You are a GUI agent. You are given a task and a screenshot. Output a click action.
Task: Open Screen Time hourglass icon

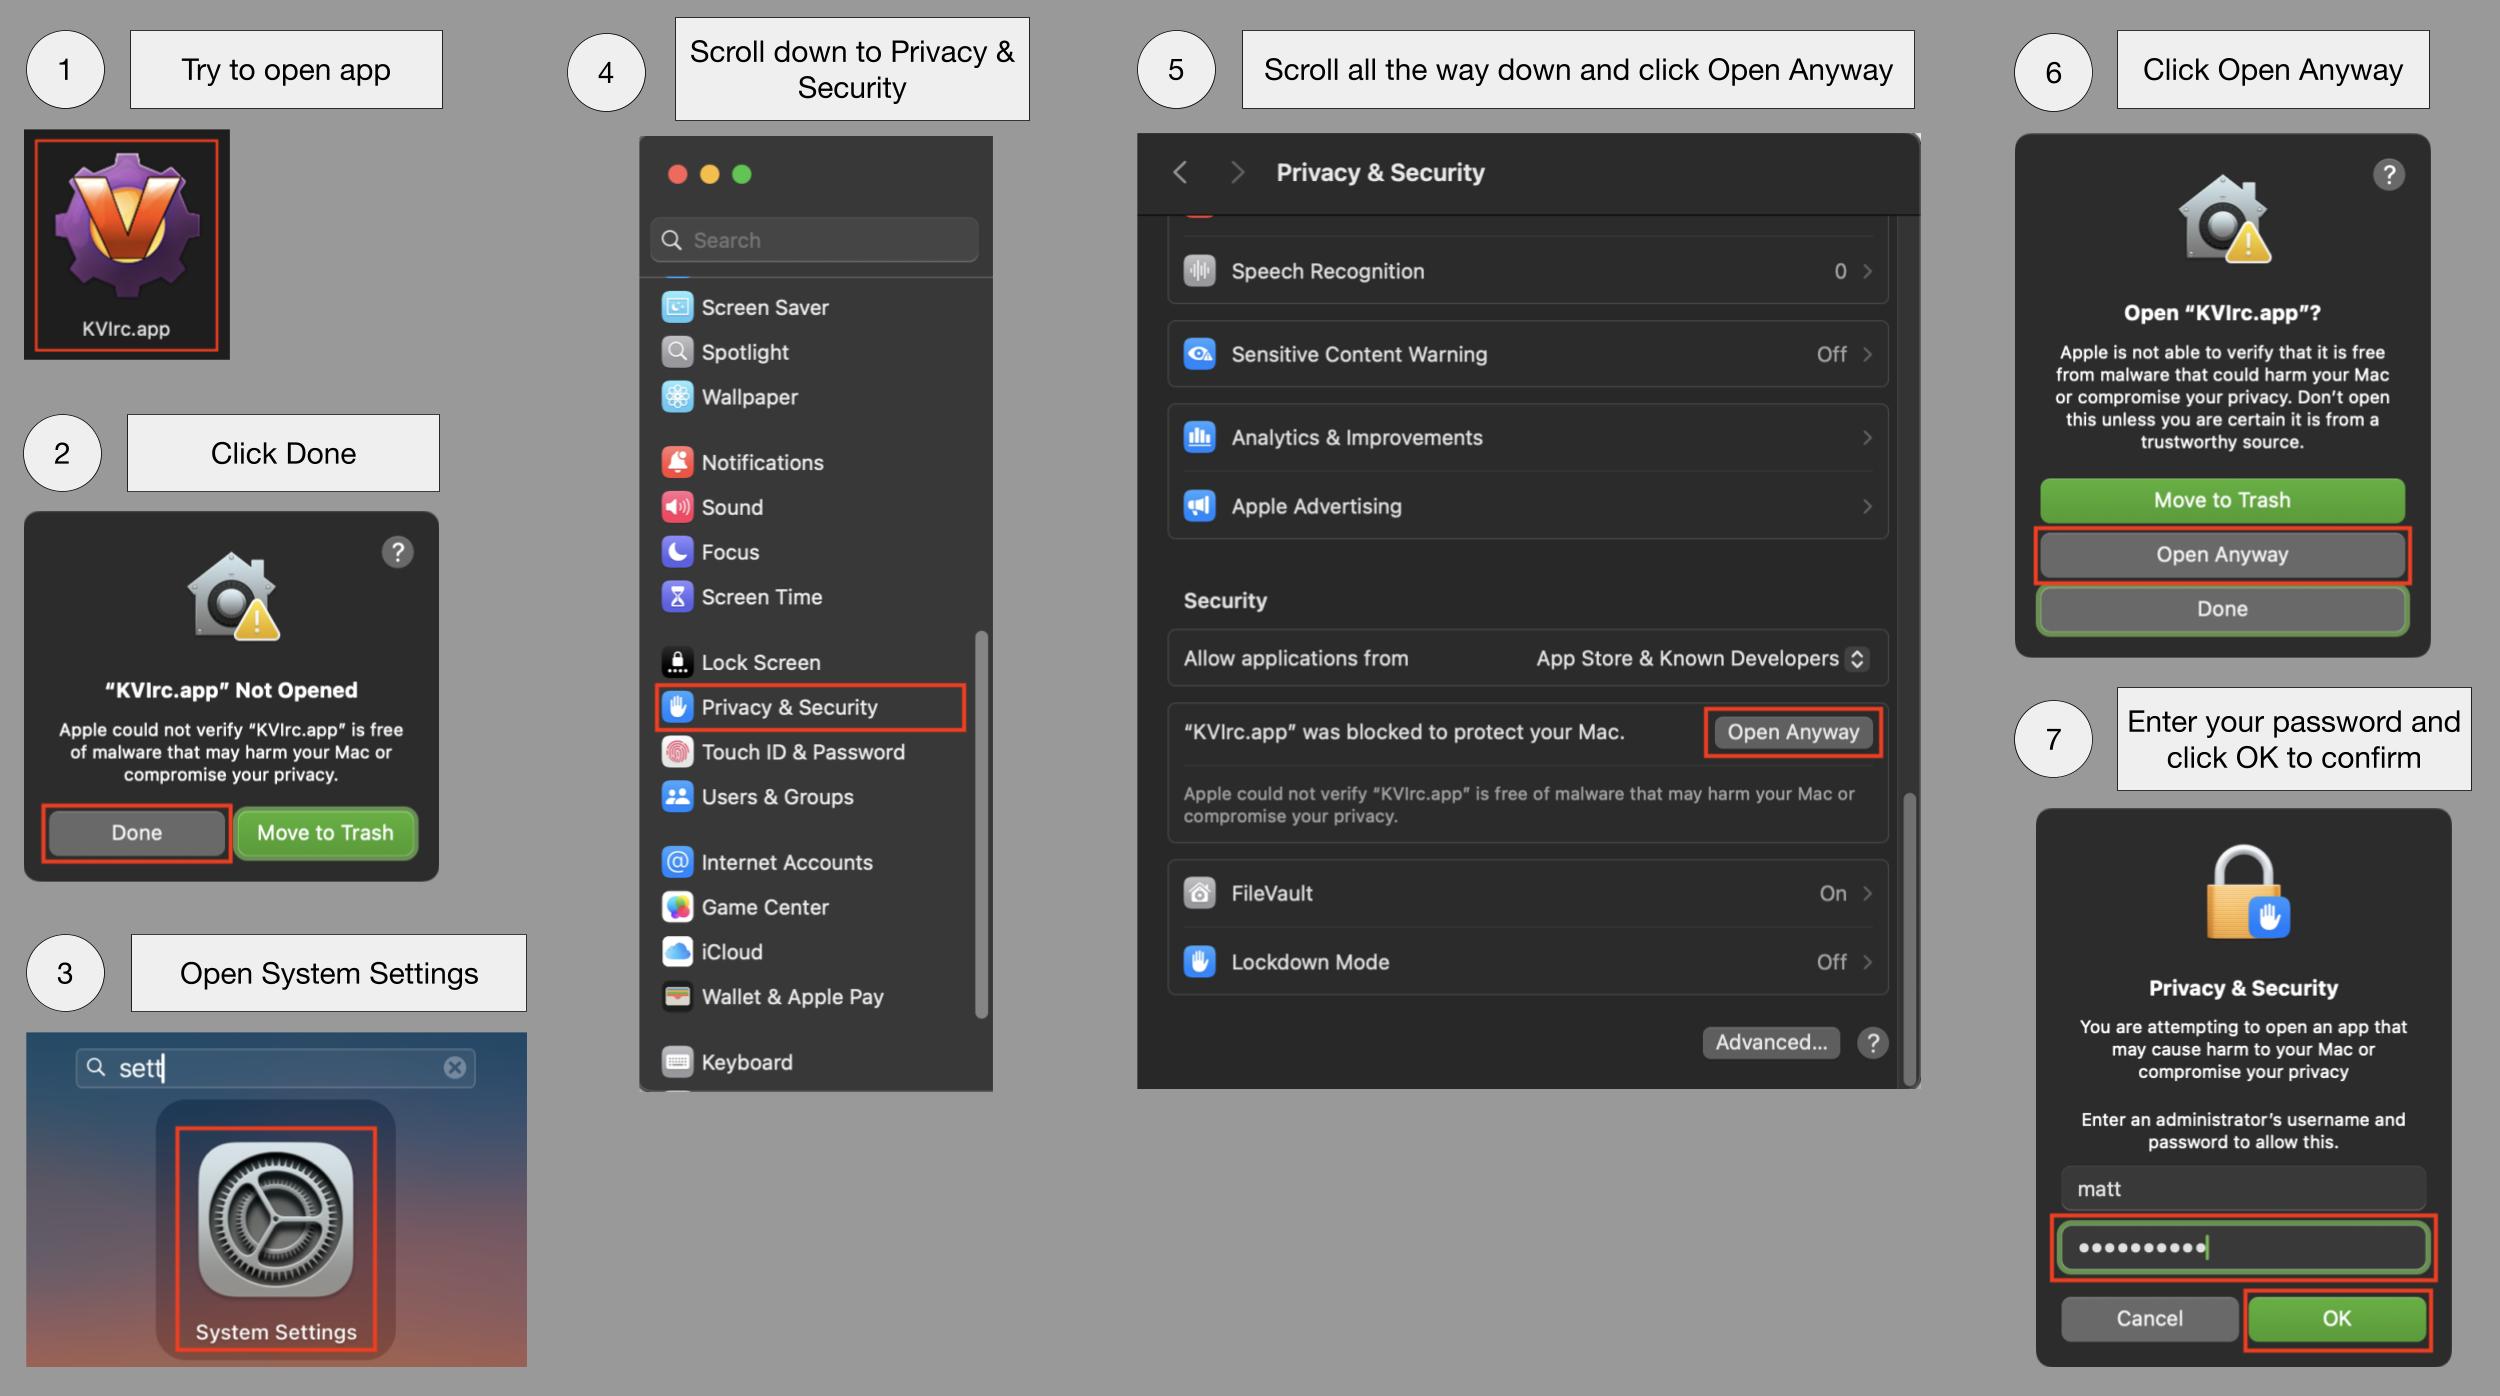(677, 597)
